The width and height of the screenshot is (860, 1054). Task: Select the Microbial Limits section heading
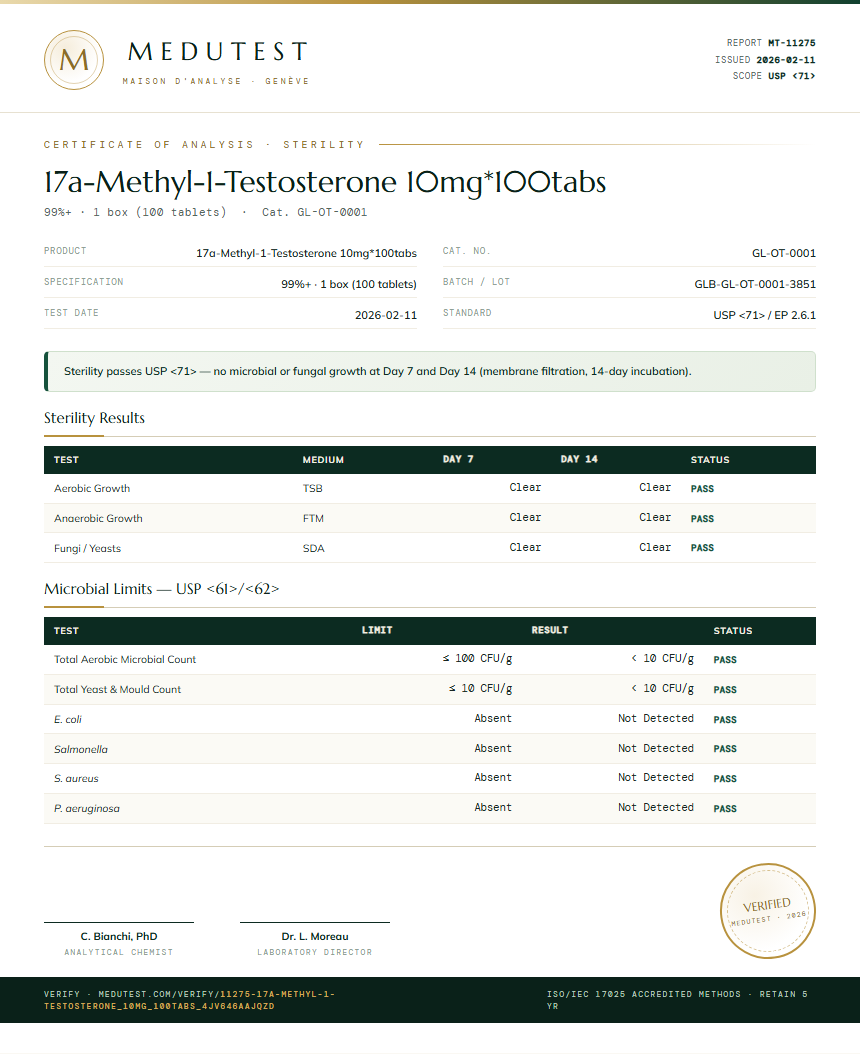161,589
